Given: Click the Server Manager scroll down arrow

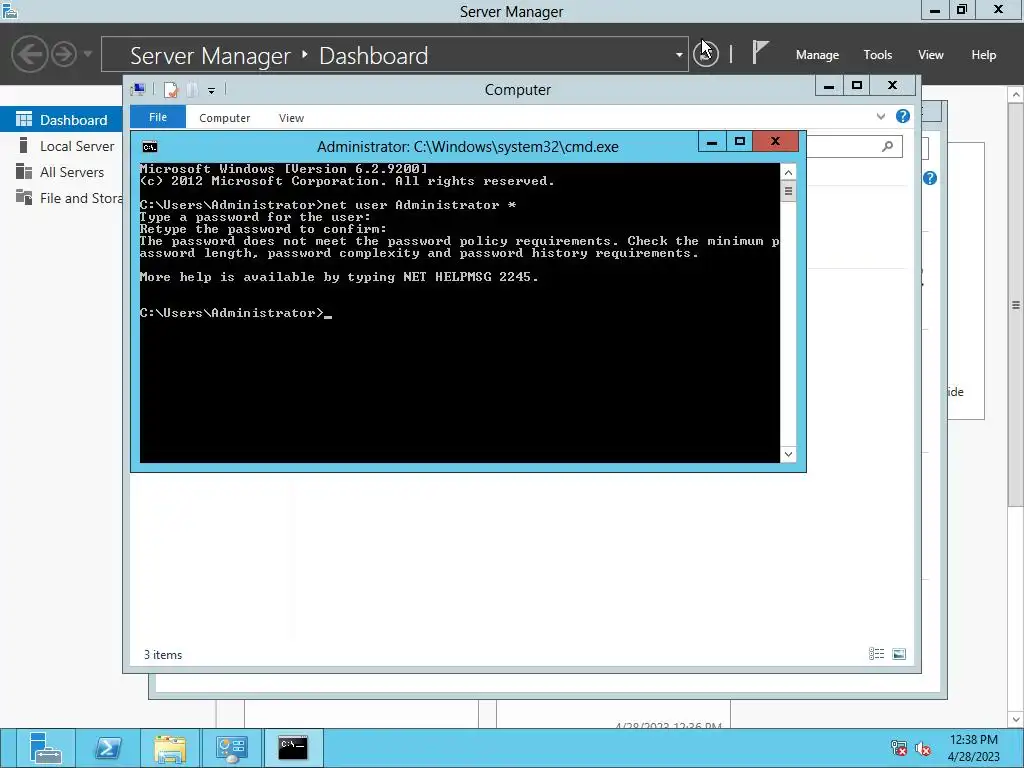Looking at the screenshot, I should (1016, 720).
